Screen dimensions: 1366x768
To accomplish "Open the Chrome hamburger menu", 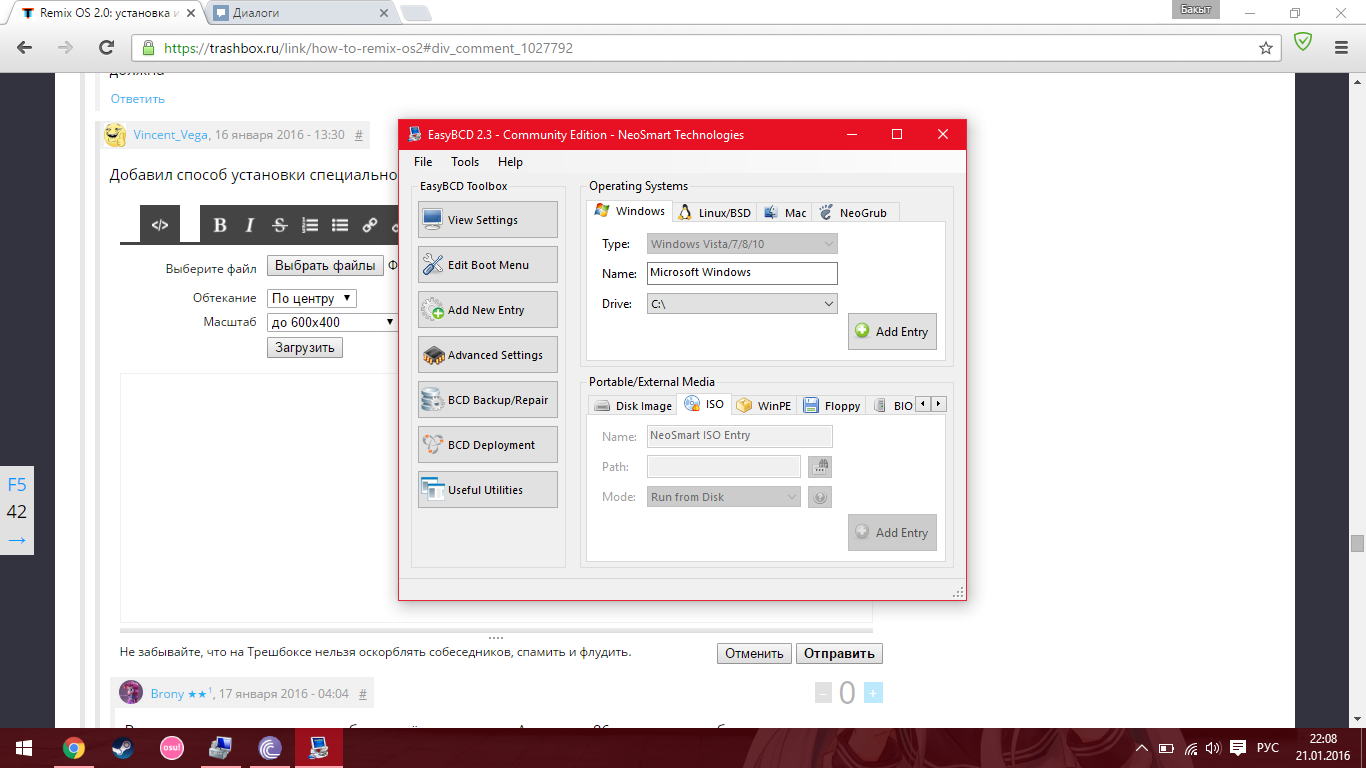I will click(1342, 48).
